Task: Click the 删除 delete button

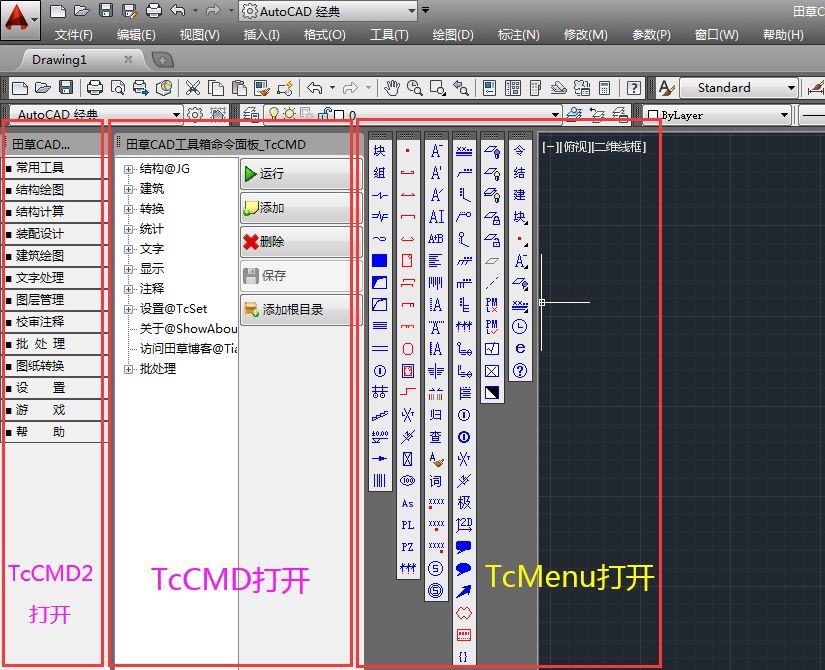Action: [301, 241]
